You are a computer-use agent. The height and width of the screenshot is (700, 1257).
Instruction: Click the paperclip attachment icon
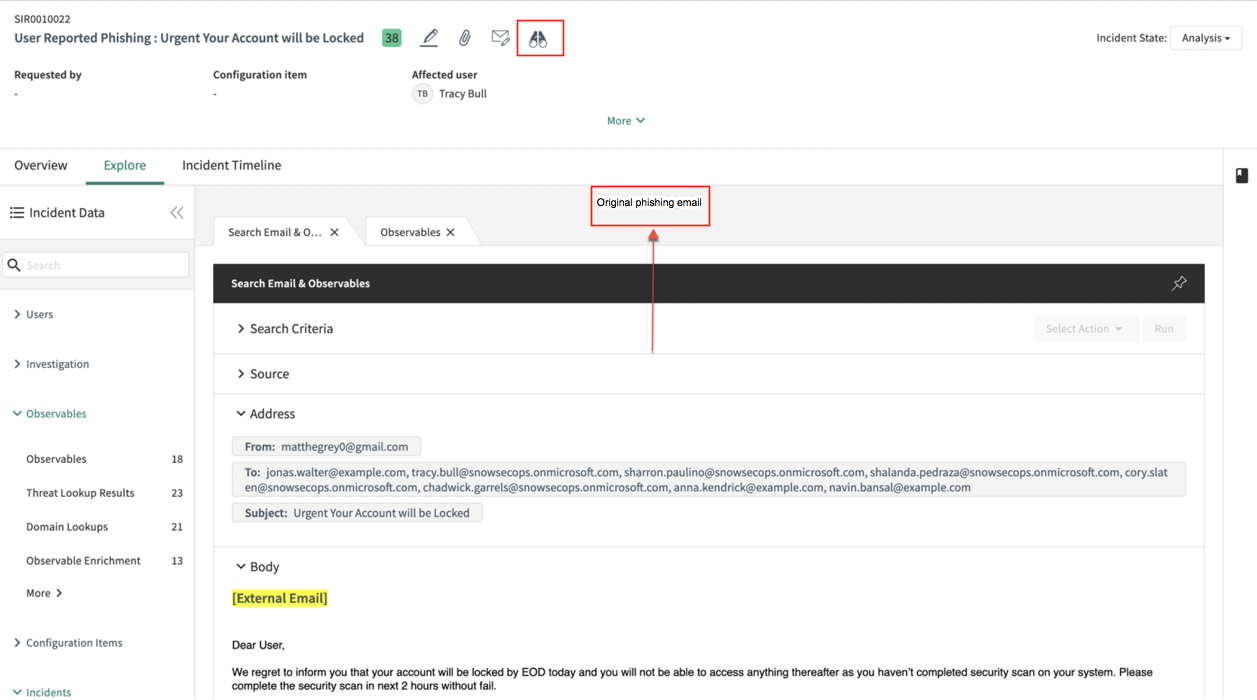tap(465, 38)
